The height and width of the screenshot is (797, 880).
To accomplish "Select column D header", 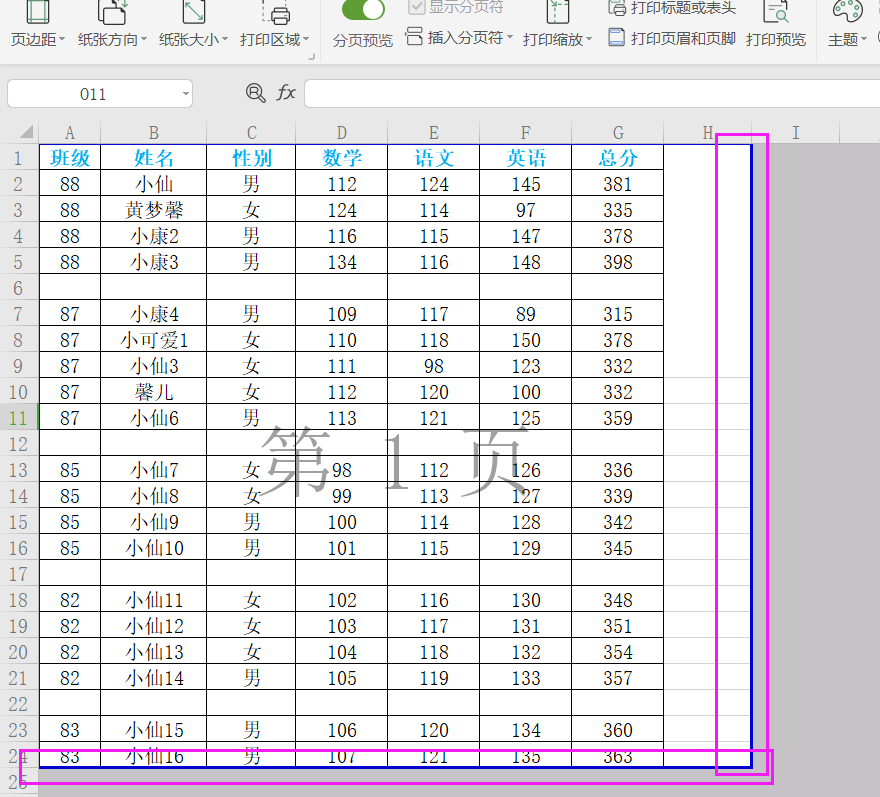I will 341,132.
